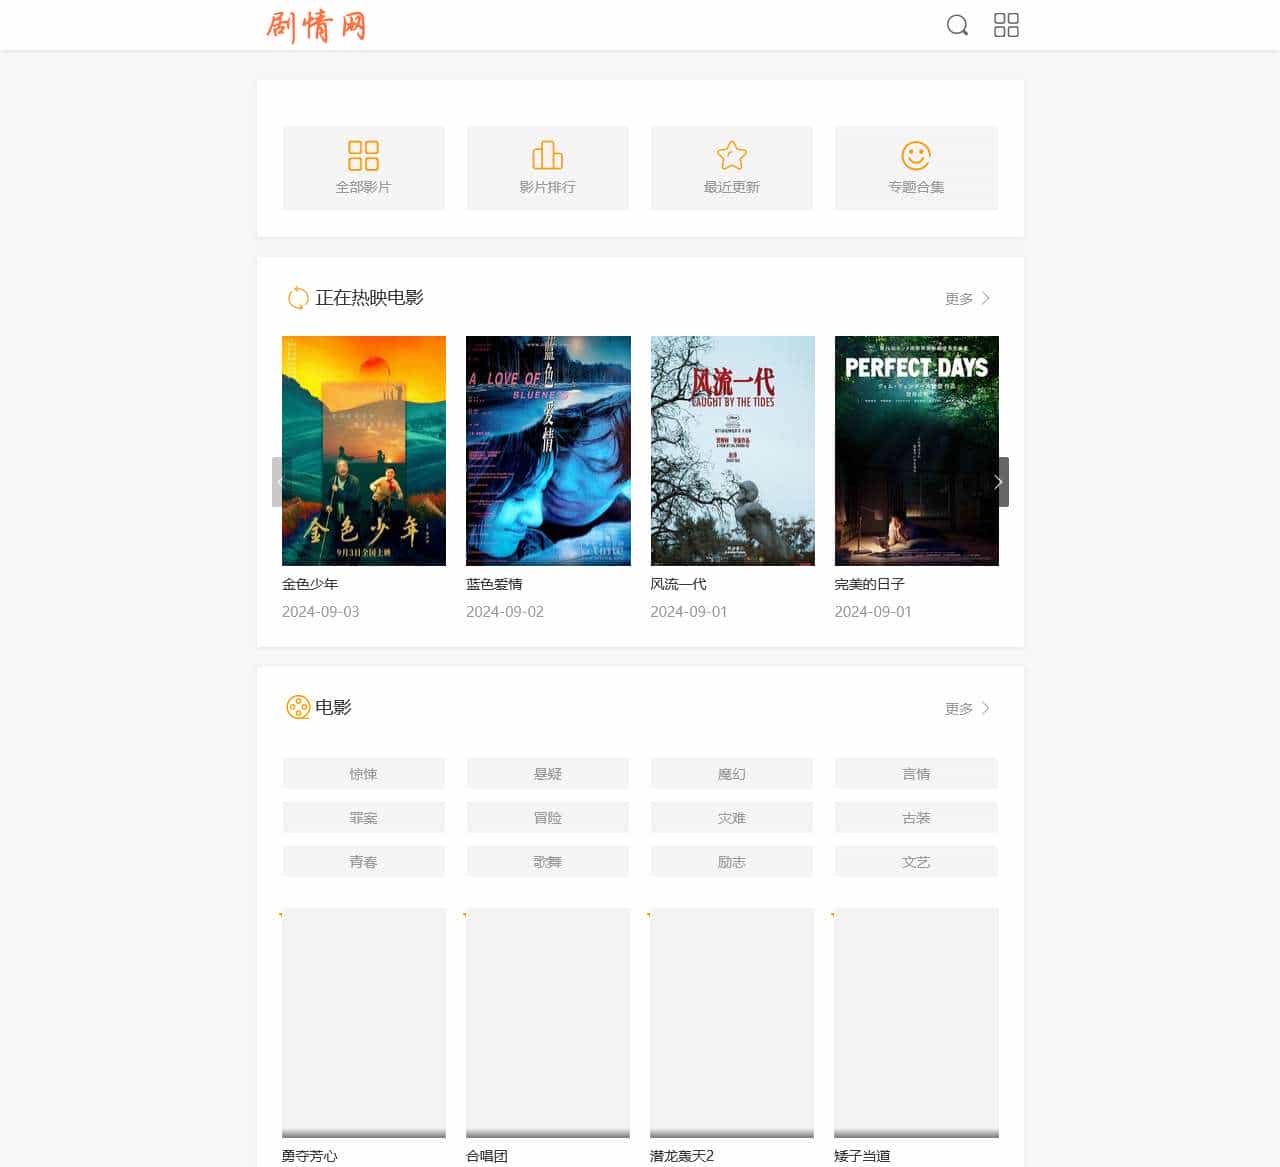Click the 剧情网 site logo
The height and width of the screenshot is (1167, 1280).
(317, 25)
